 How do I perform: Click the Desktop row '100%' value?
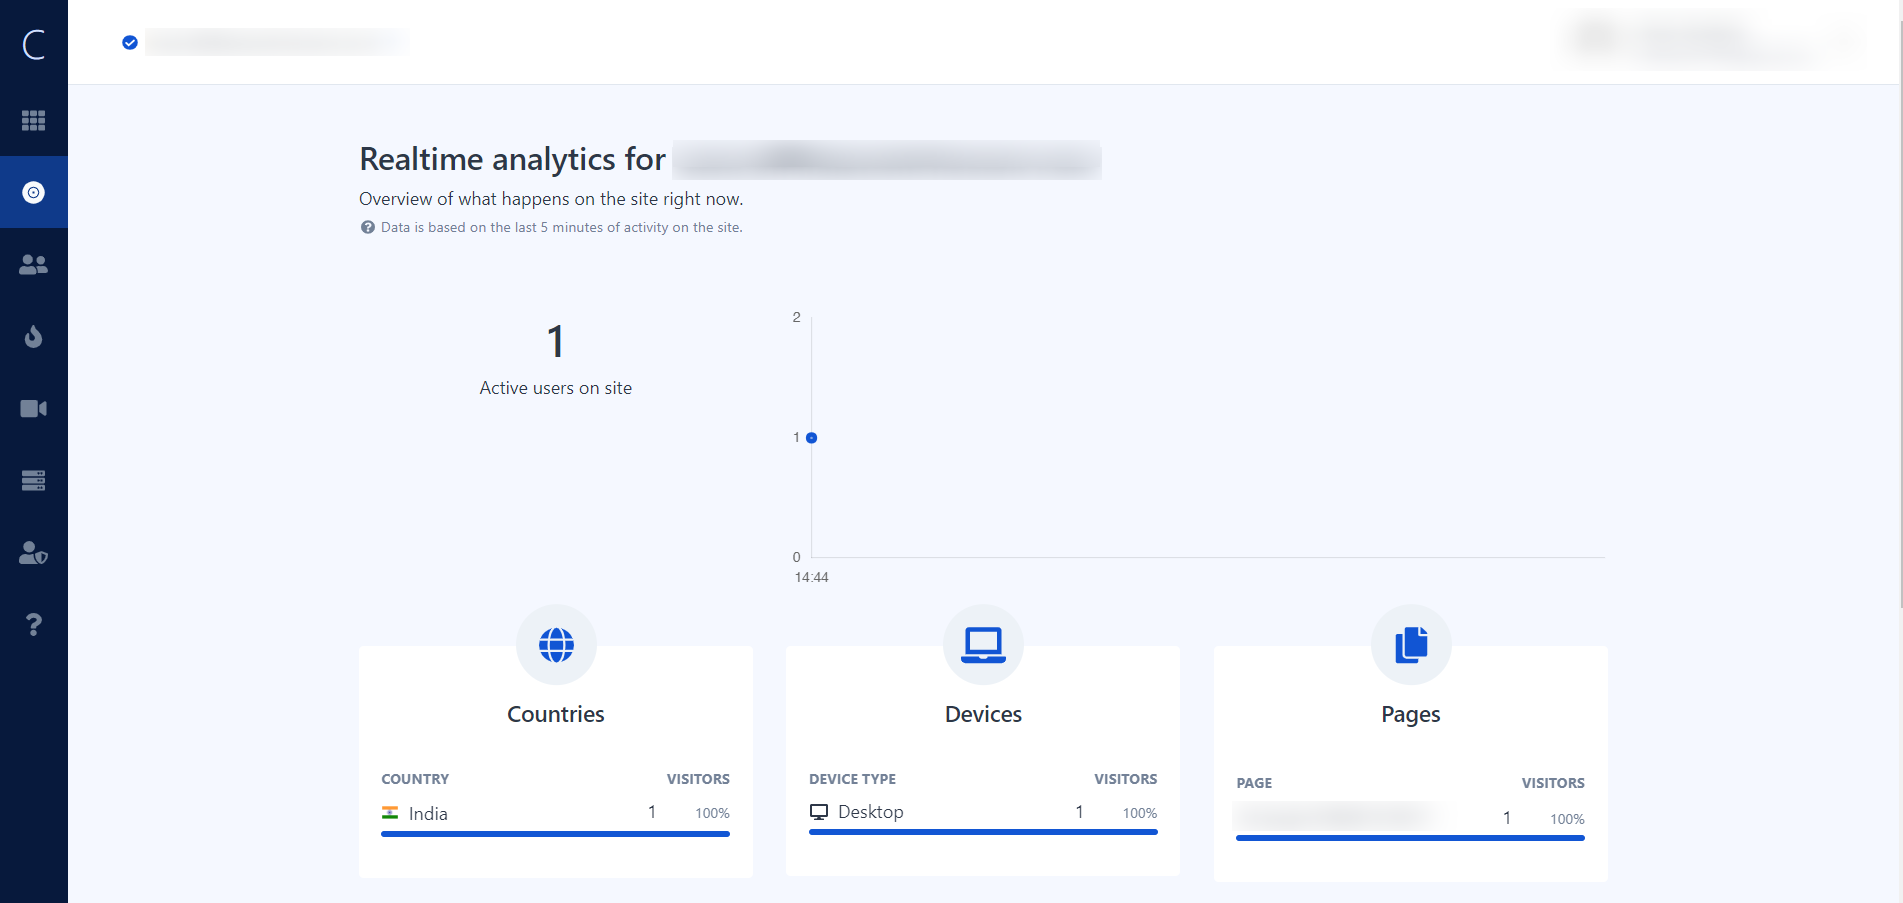(x=1140, y=813)
